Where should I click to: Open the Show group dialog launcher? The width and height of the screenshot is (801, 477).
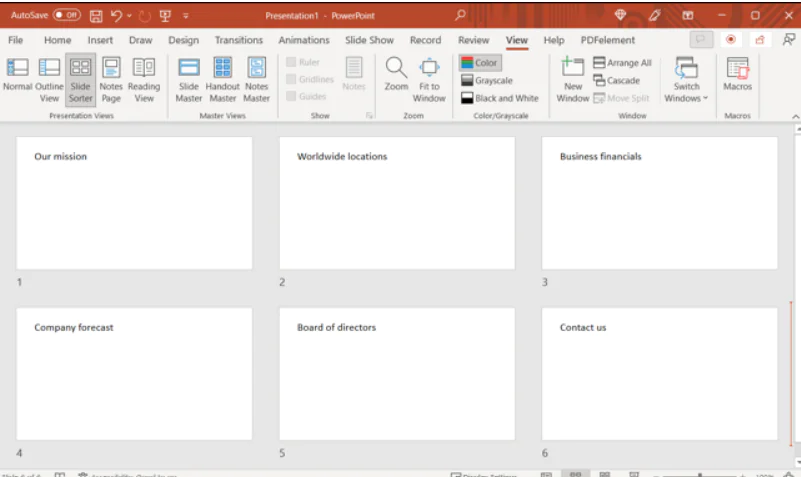click(x=369, y=116)
